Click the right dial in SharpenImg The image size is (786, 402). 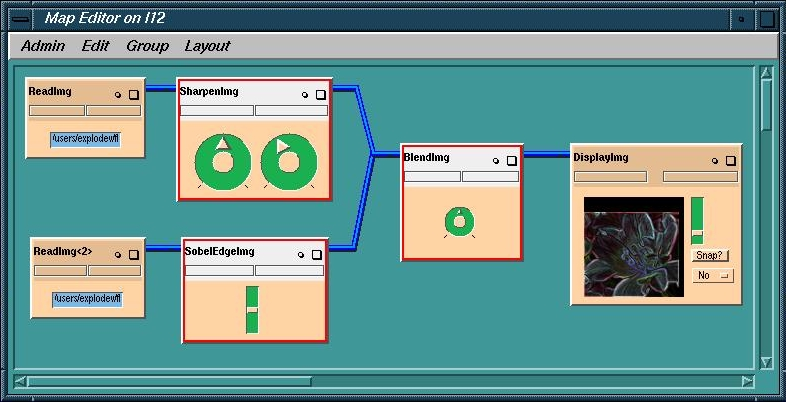click(x=289, y=160)
